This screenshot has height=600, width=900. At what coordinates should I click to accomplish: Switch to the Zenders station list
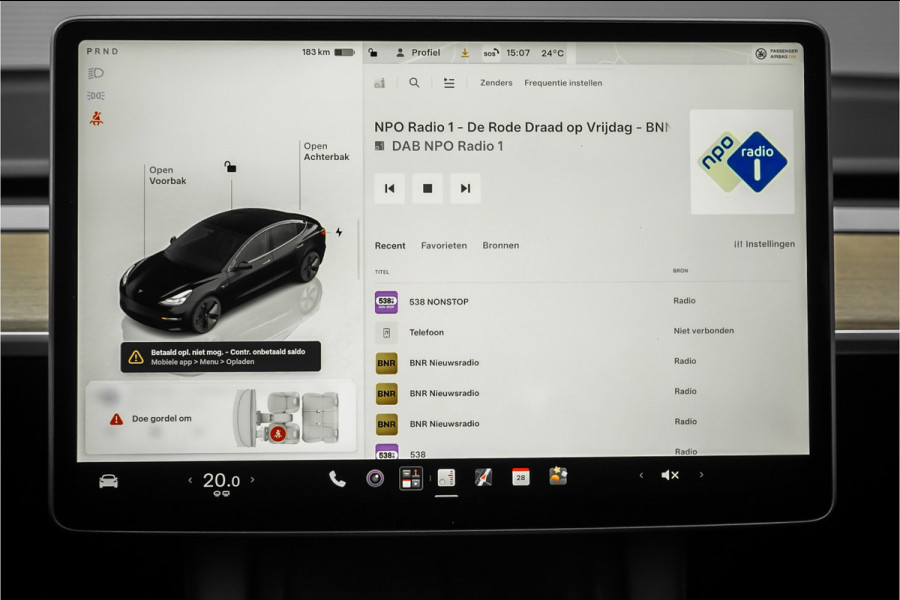click(496, 83)
